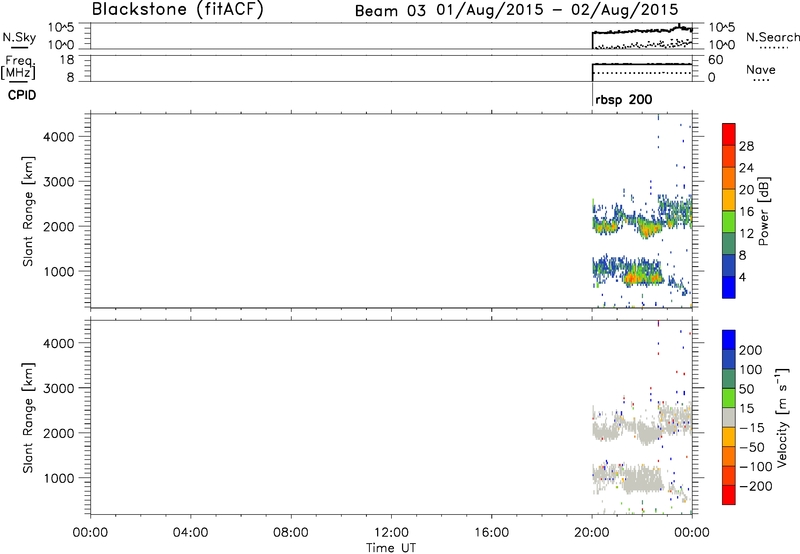The image size is (800, 554).
Task: Click the '16:00' time tick label
Action: coord(491,533)
